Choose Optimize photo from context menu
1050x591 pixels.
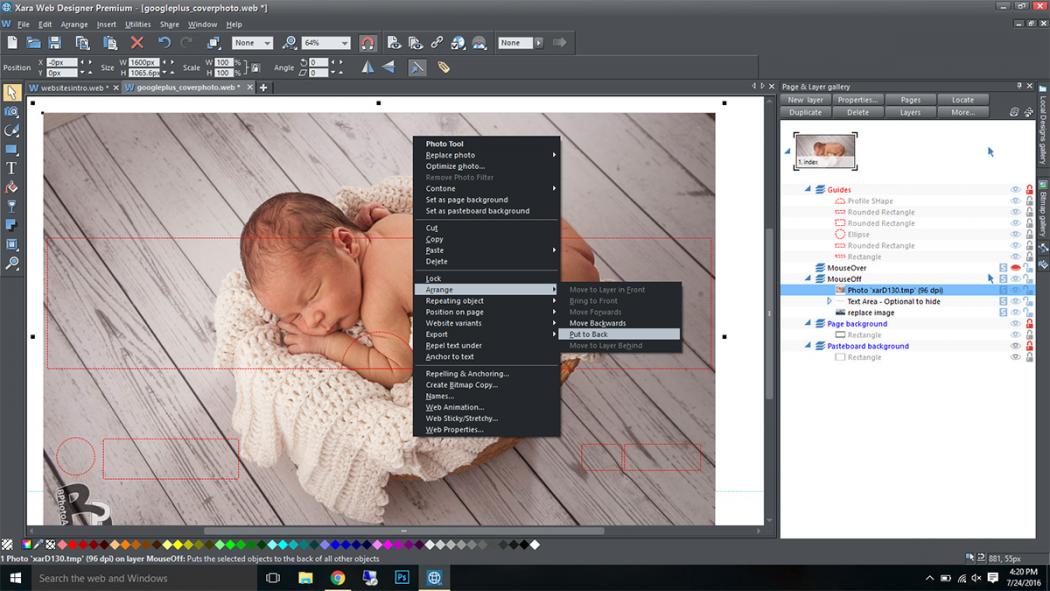486,166
